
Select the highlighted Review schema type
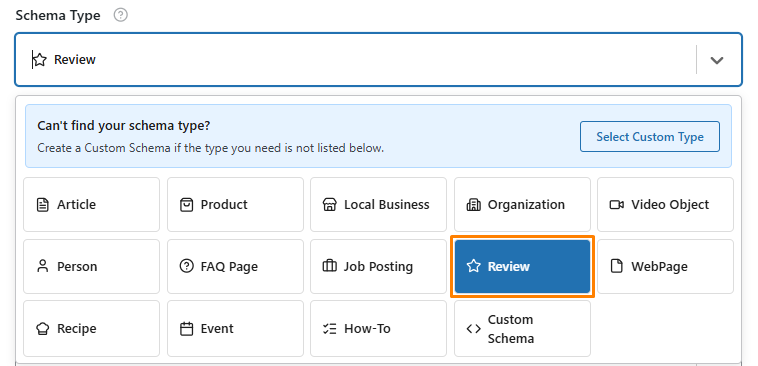click(522, 266)
